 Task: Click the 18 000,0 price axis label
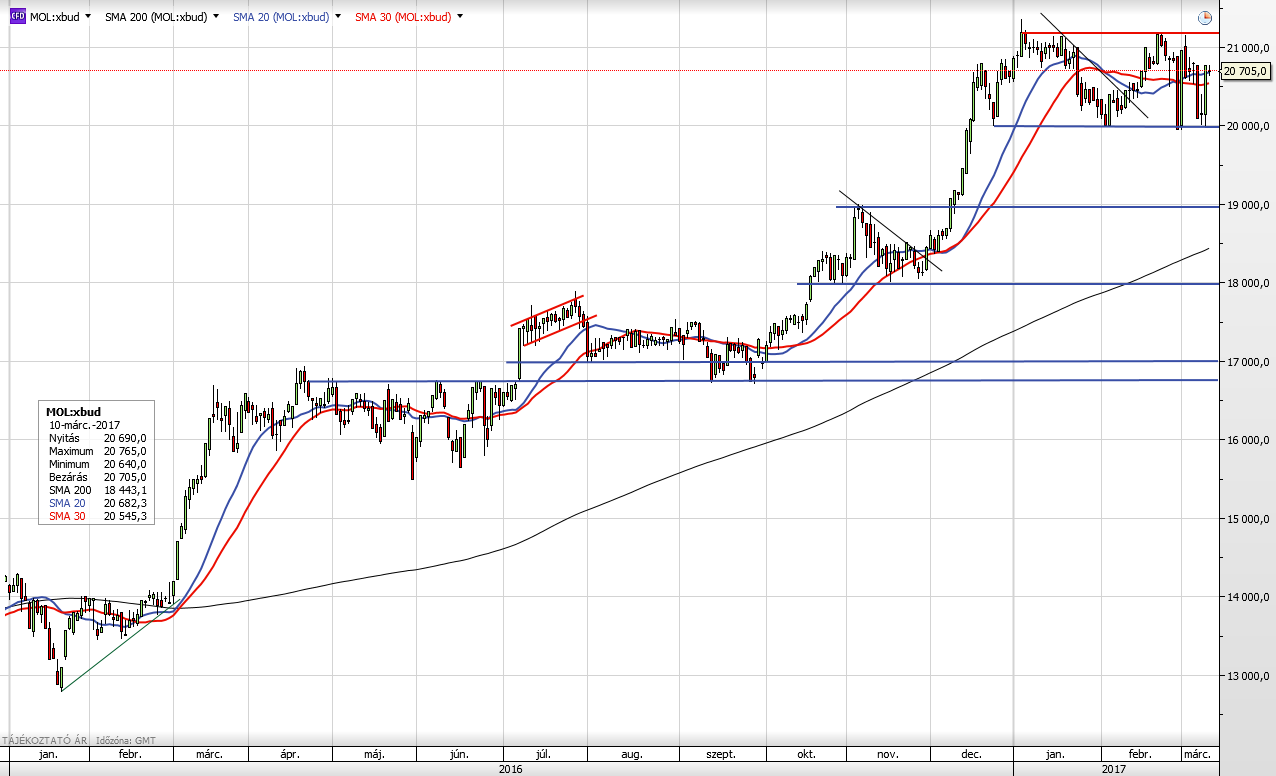(x=1247, y=283)
